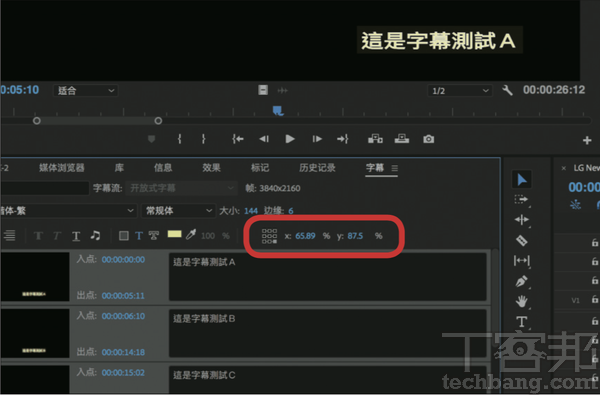Click the 大小 value 144
600x395 pixels.
coord(251,211)
